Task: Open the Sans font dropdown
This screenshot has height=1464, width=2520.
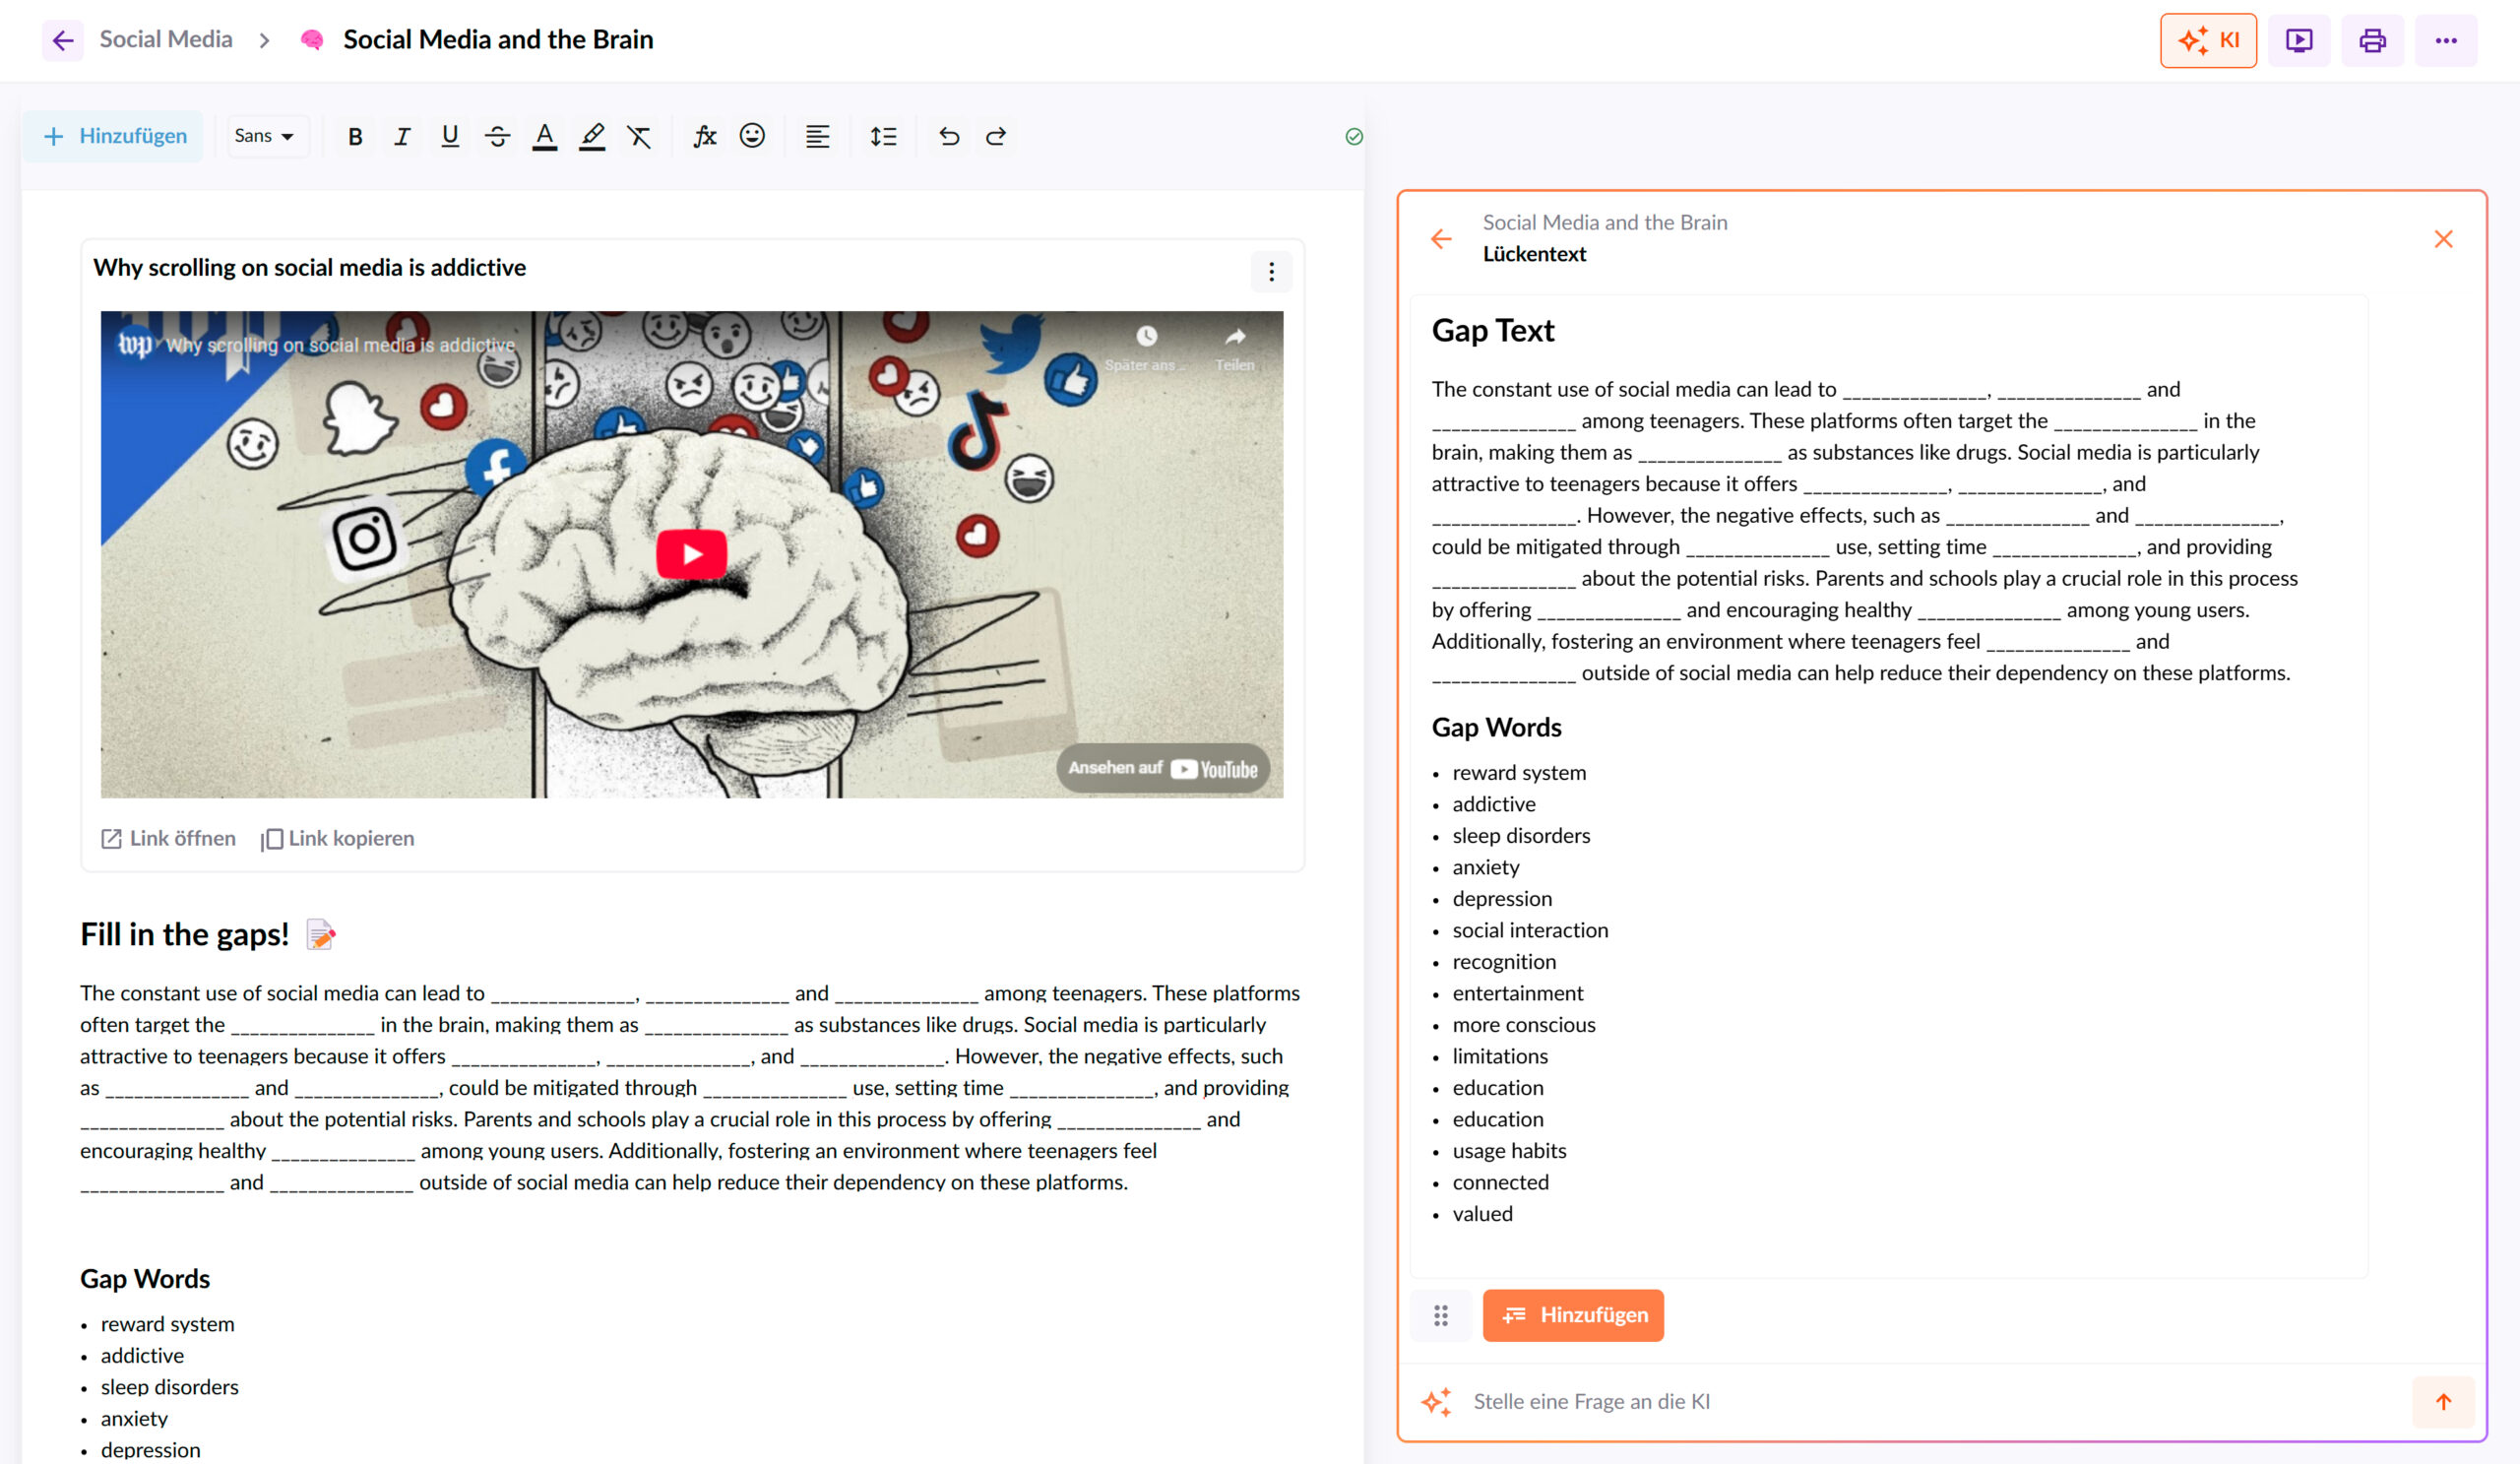Action: (x=264, y=136)
